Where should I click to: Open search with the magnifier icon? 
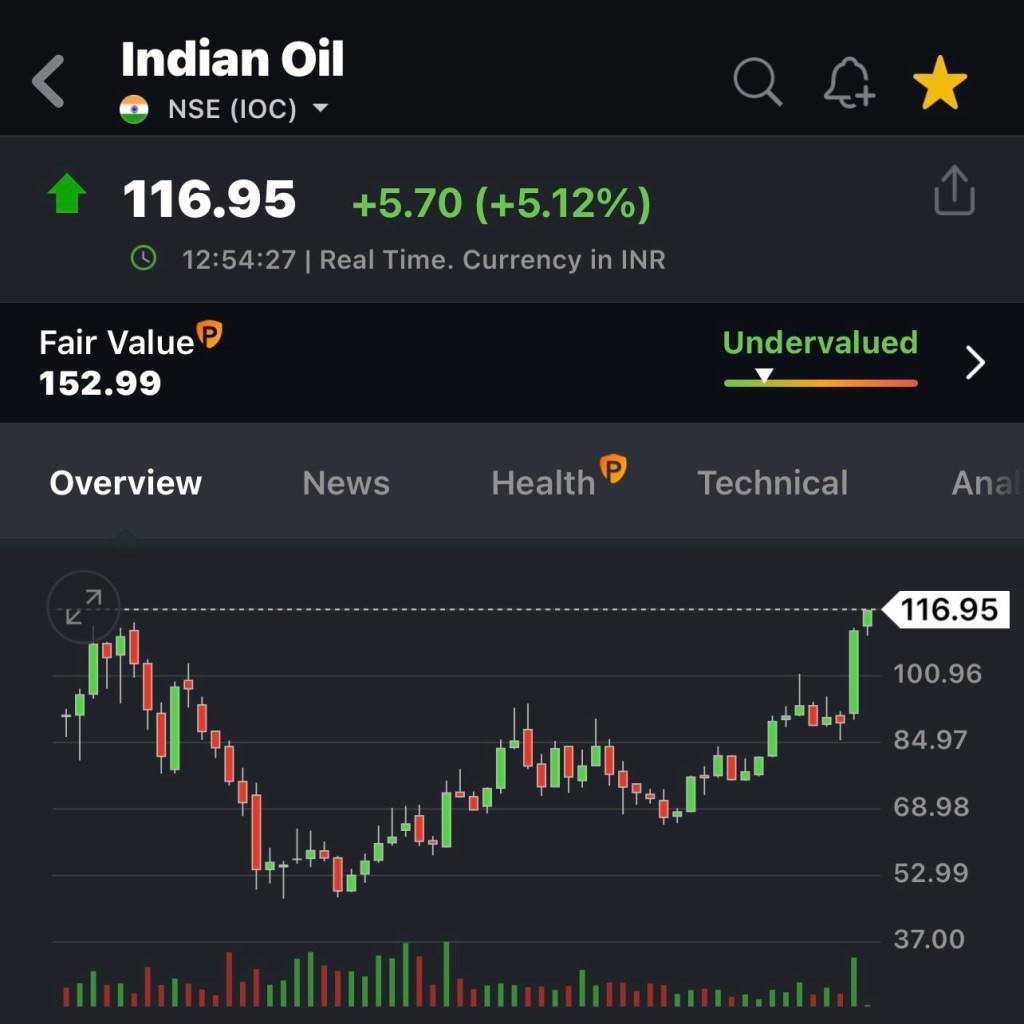(x=757, y=81)
